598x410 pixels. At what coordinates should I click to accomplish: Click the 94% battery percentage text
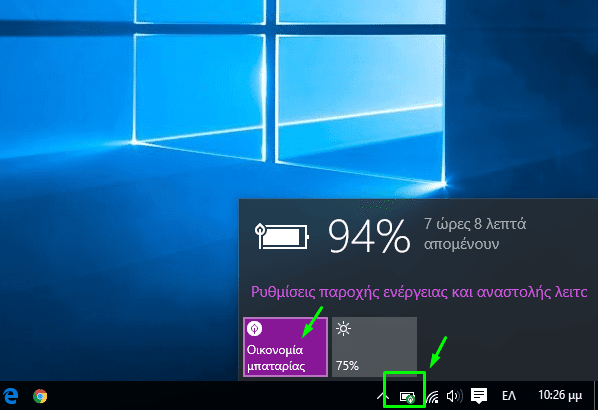coord(369,236)
